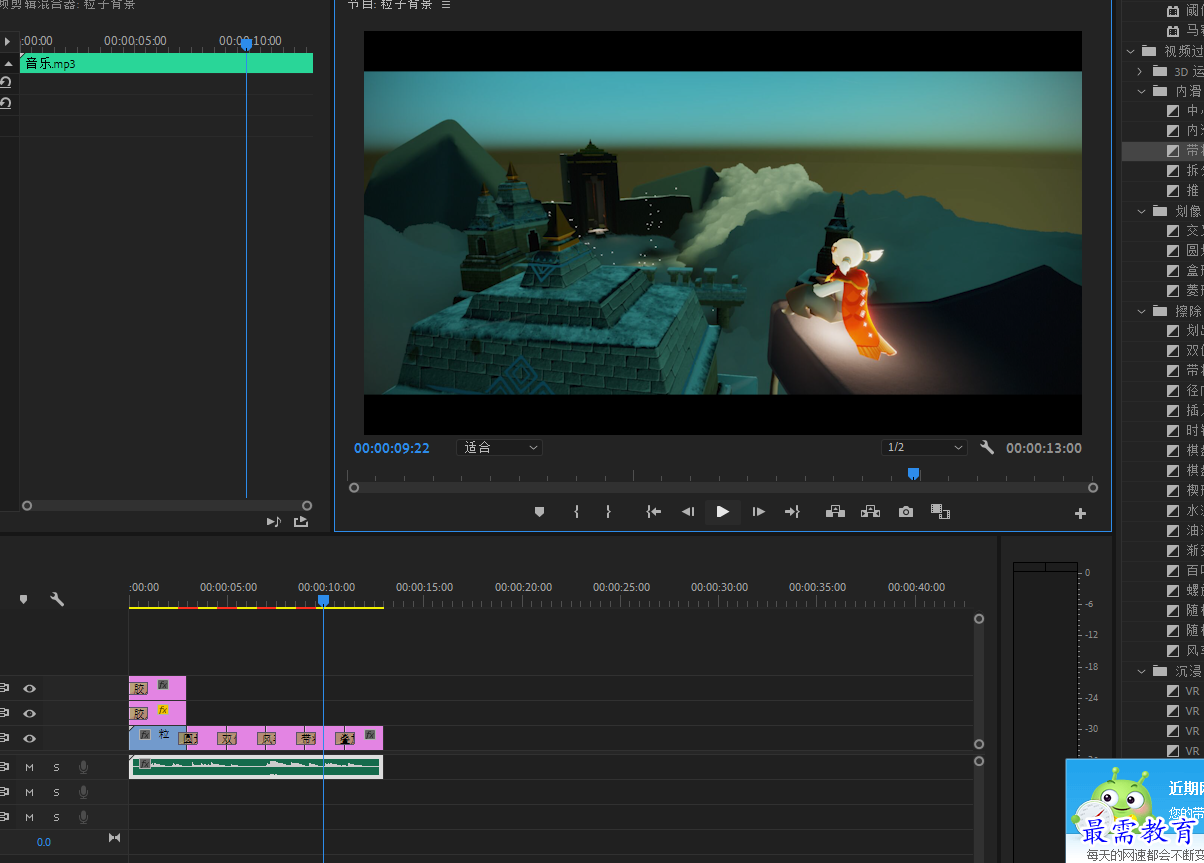Select the 音乐.mp3 clip in effect controls

pyautogui.click(x=166, y=63)
